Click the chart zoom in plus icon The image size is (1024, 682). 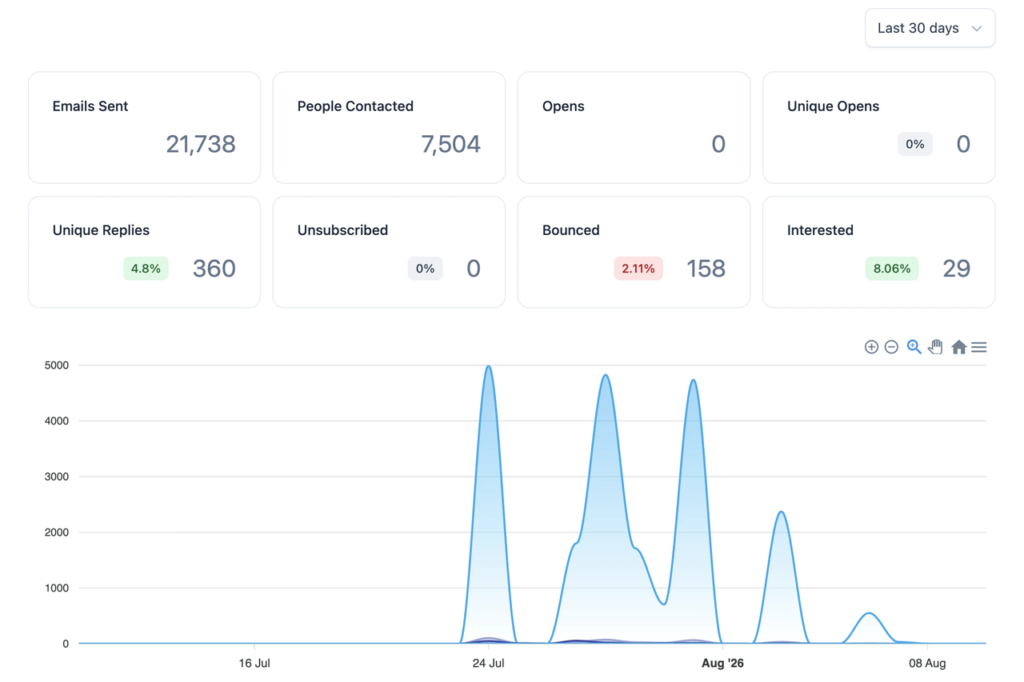click(871, 347)
